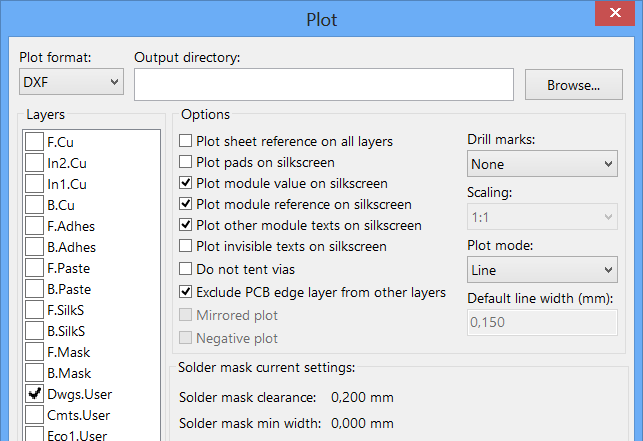
Task: Expand the Drill marks dropdown
Action: pos(541,164)
